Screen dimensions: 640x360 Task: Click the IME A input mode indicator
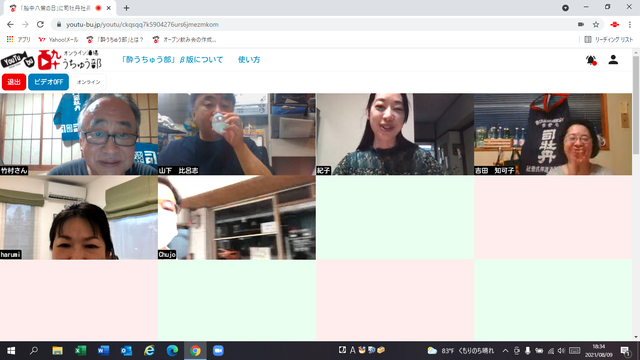point(352,350)
